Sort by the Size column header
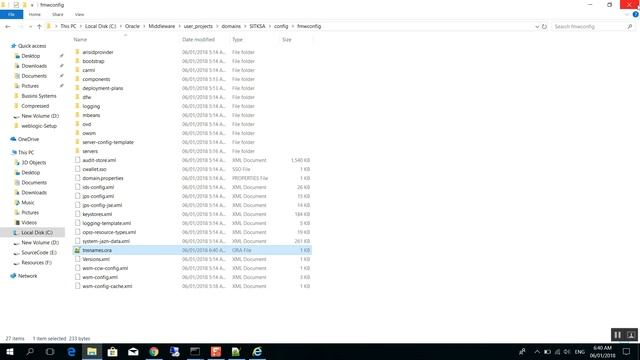 (x=287, y=40)
